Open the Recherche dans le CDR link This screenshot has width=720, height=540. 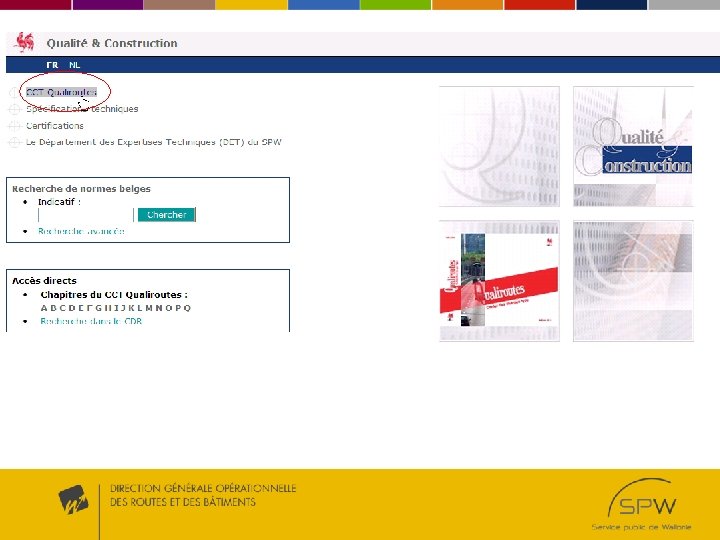pos(91,321)
